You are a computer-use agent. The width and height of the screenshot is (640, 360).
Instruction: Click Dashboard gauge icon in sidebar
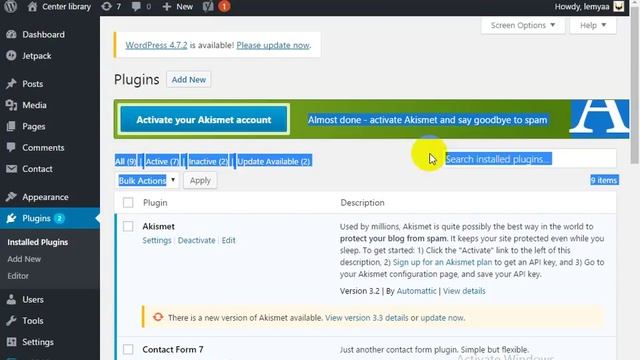tap(11, 34)
